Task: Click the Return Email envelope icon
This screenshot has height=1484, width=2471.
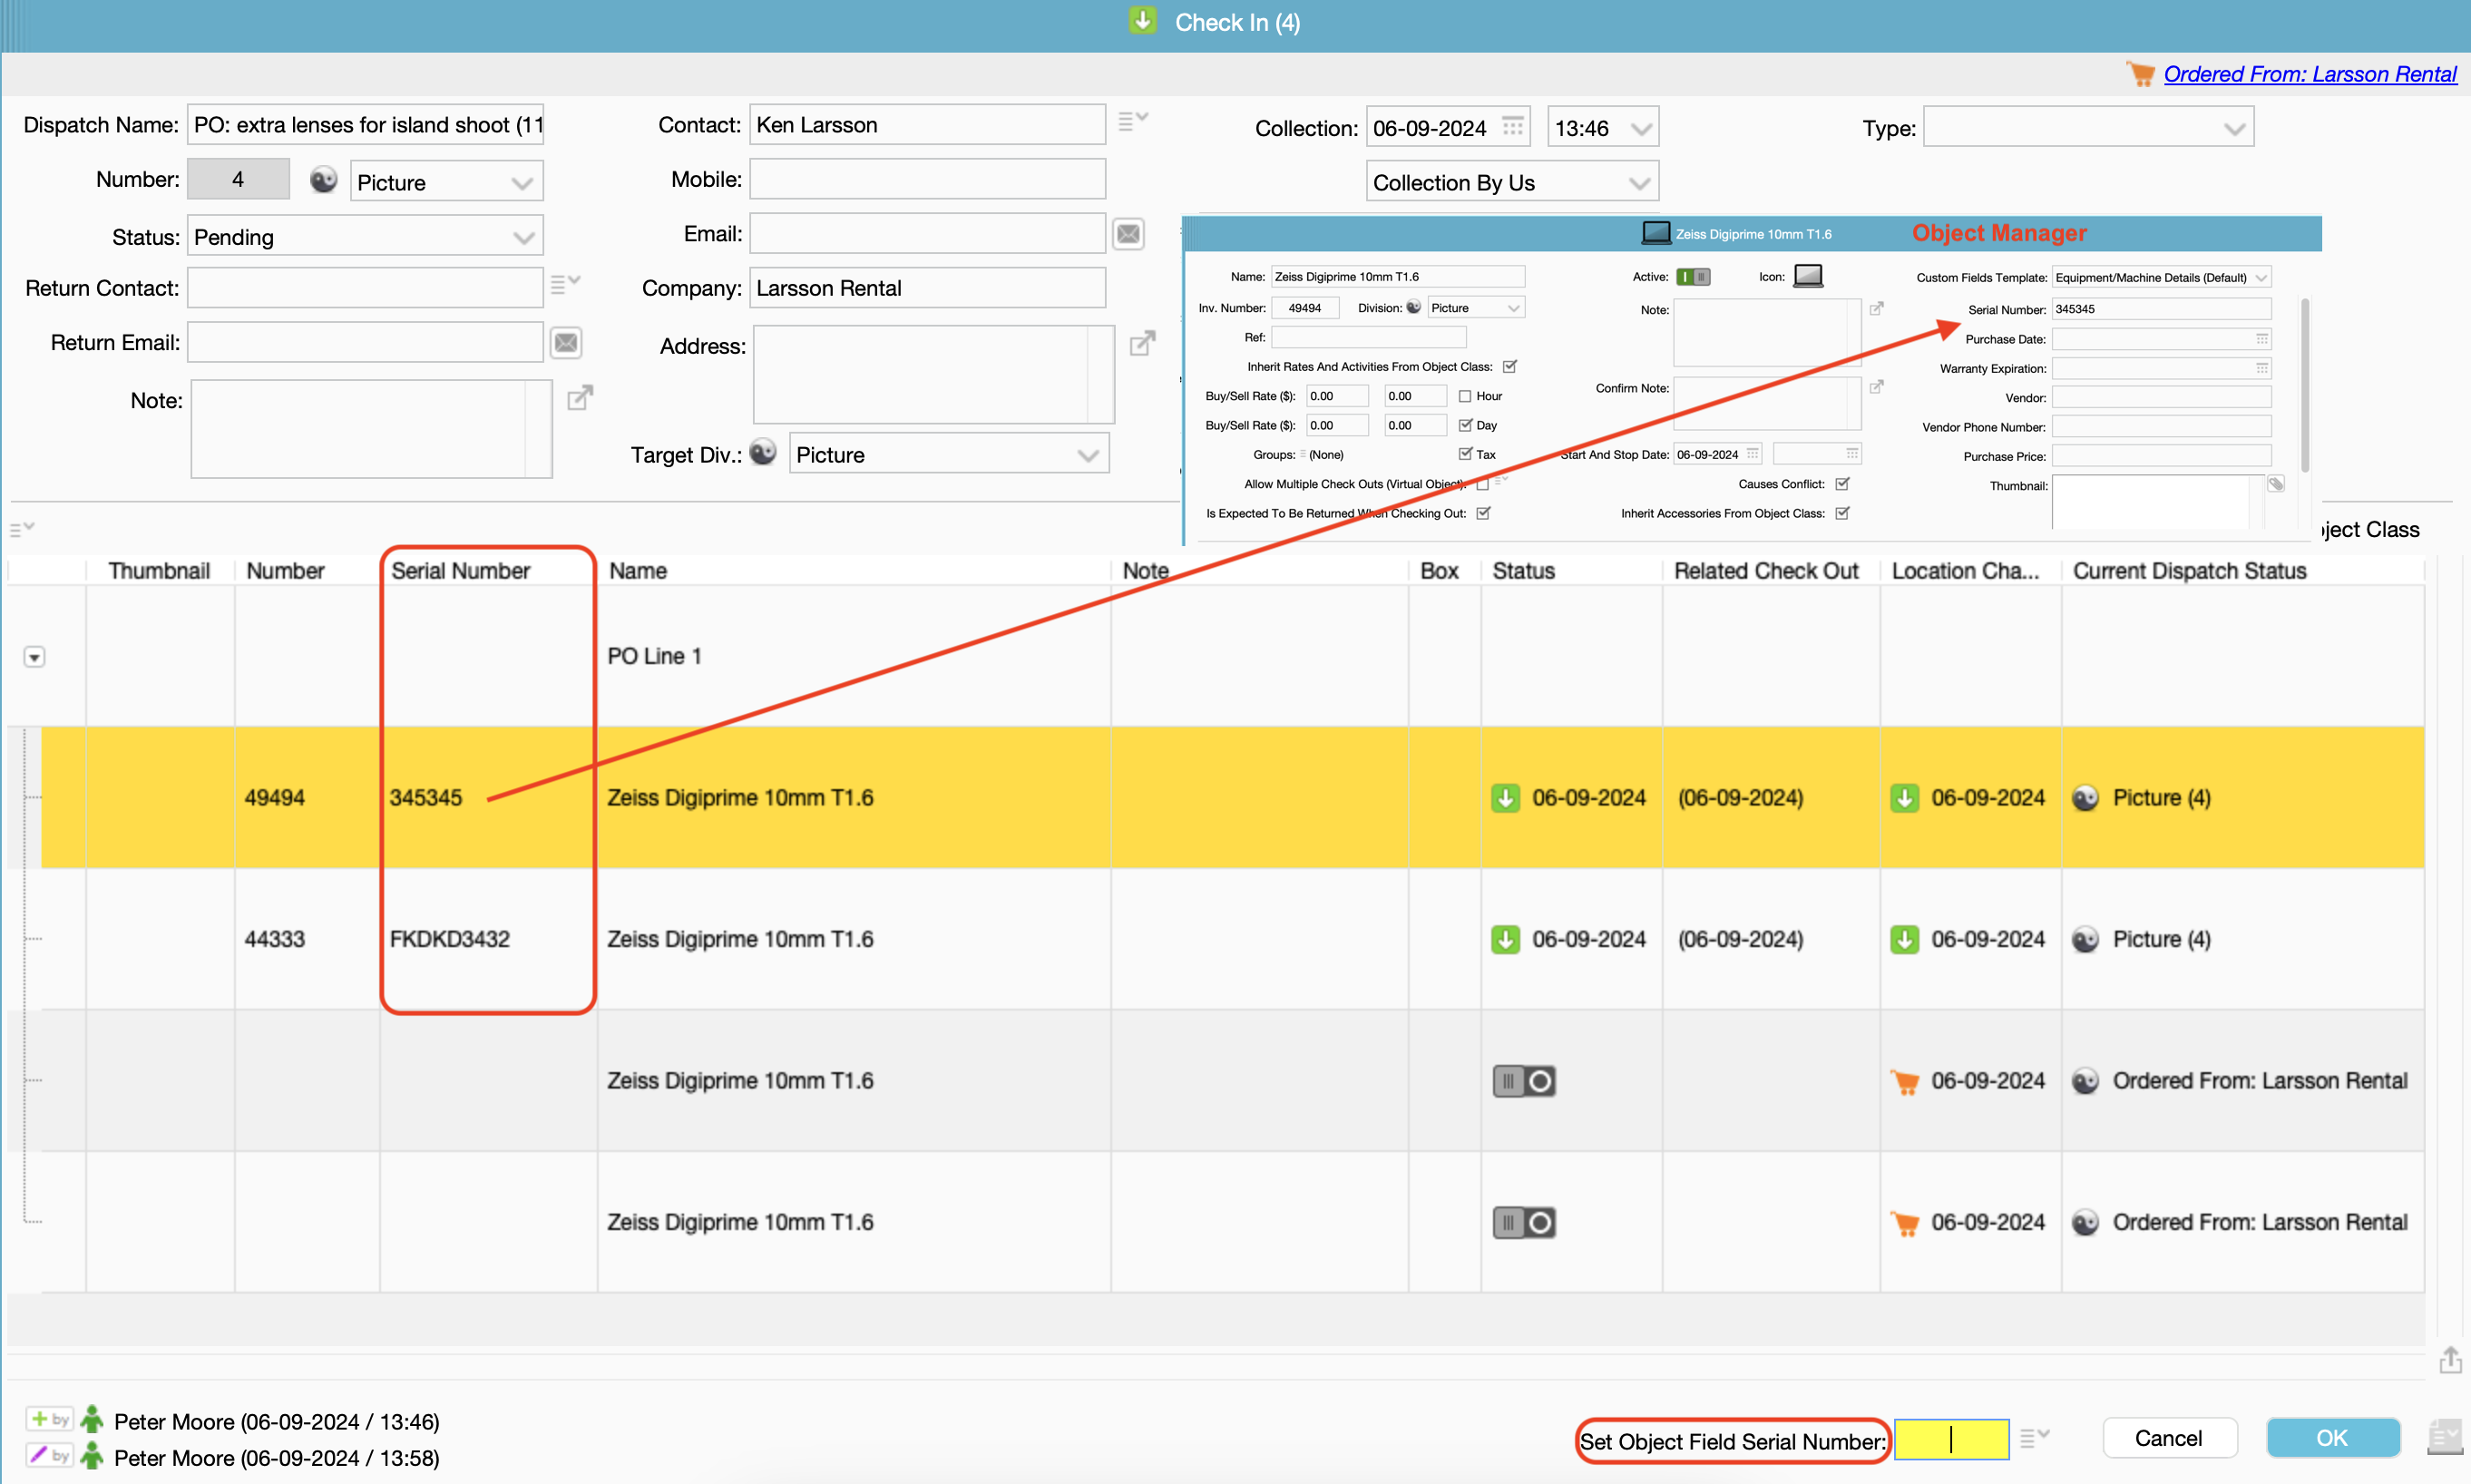Action: pos(566,343)
